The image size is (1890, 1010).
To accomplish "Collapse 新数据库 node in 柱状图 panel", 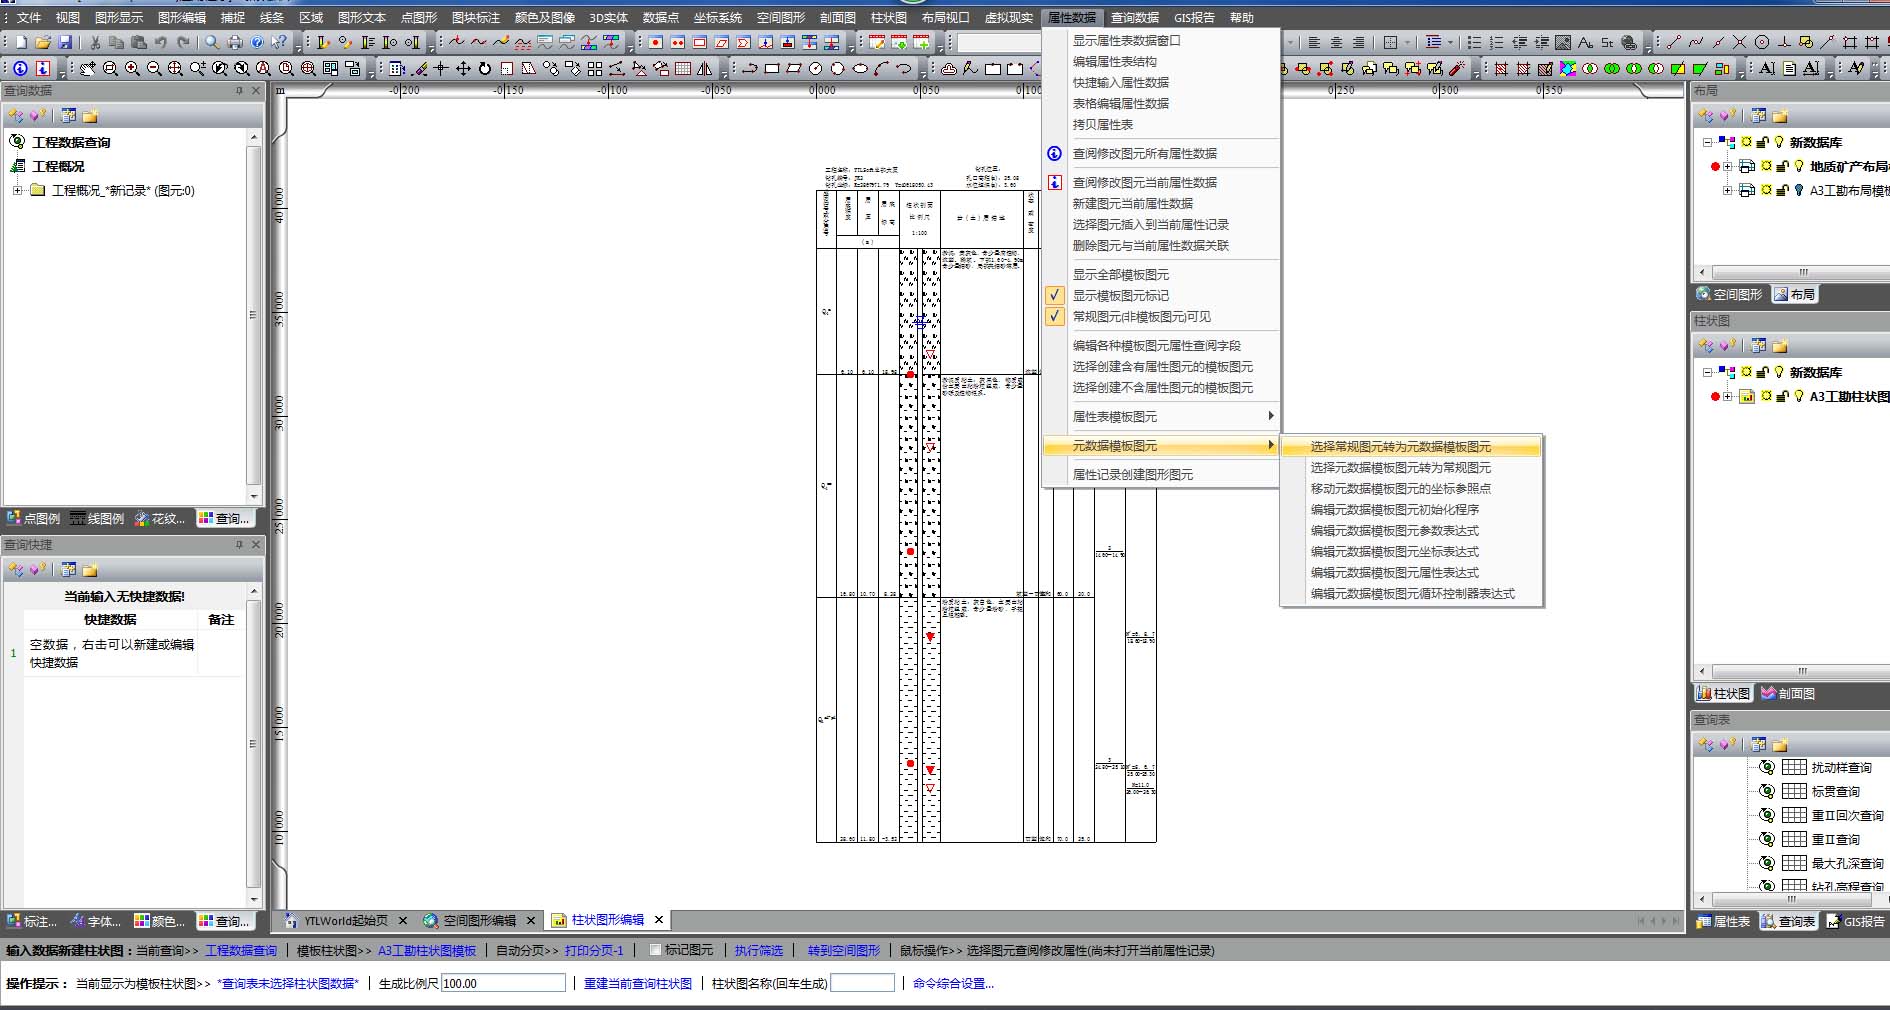I will [1707, 372].
